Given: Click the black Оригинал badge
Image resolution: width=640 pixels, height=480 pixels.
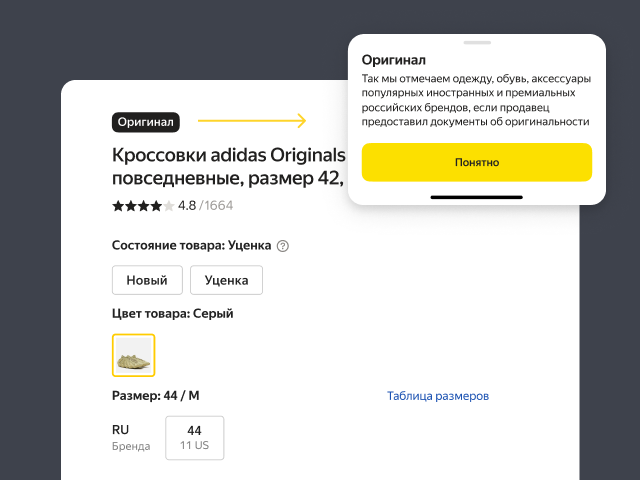Looking at the screenshot, I should 146,122.
